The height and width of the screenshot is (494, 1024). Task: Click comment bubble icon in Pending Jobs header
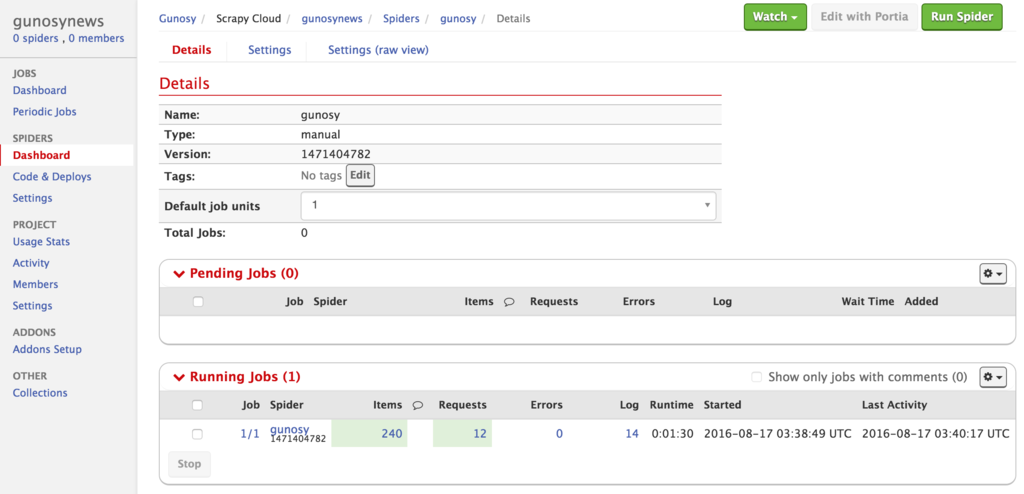(x=509, y=302)
